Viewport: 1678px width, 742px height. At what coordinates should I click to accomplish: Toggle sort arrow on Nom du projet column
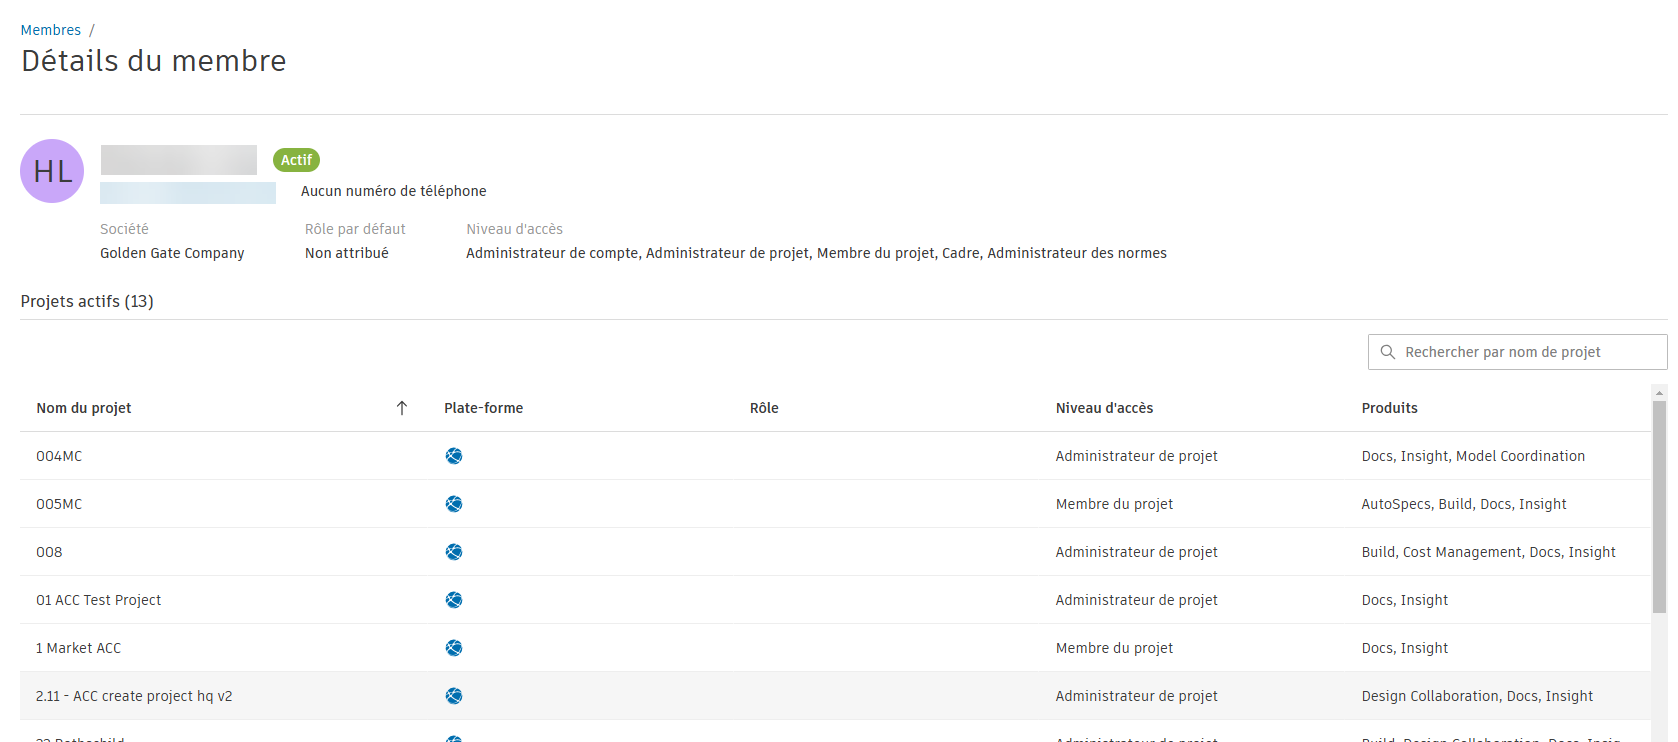click(402, 408)
